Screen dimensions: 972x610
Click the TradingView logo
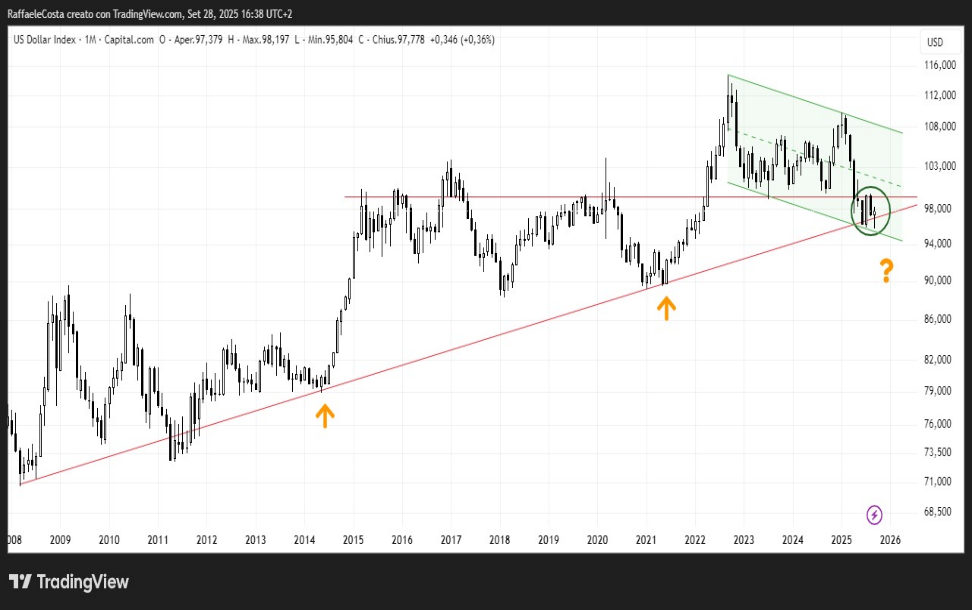69,582
